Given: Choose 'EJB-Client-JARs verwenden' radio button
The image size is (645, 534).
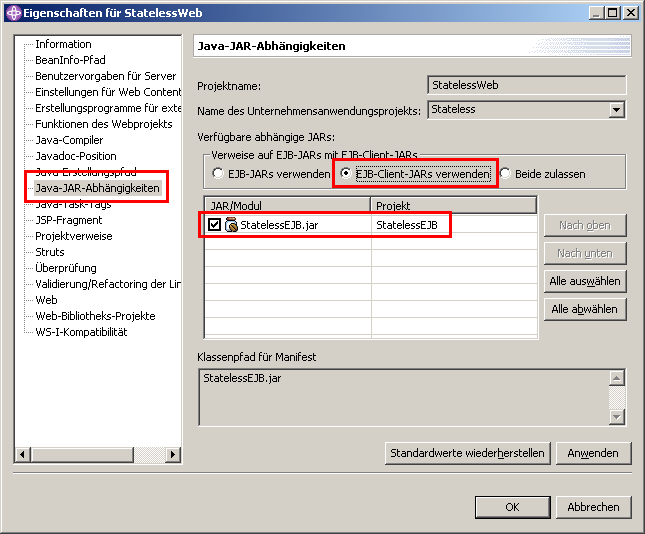Looking at the screenshot, I should (347, 174).
